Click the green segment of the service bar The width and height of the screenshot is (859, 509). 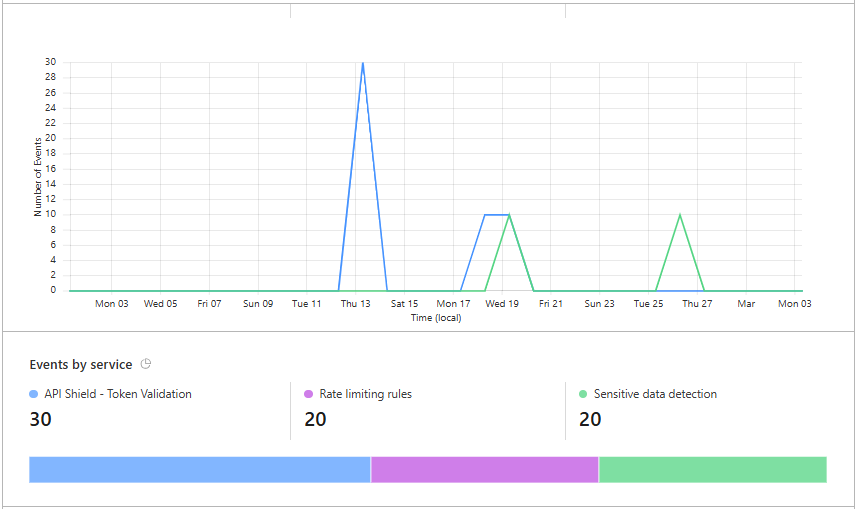[x=712, y=470]
